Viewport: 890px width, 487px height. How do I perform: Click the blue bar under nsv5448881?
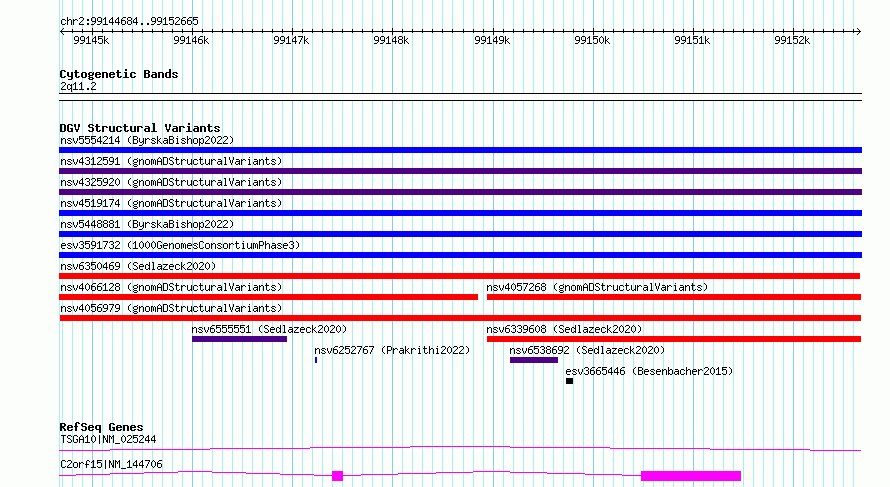click(x=460, y=234)
